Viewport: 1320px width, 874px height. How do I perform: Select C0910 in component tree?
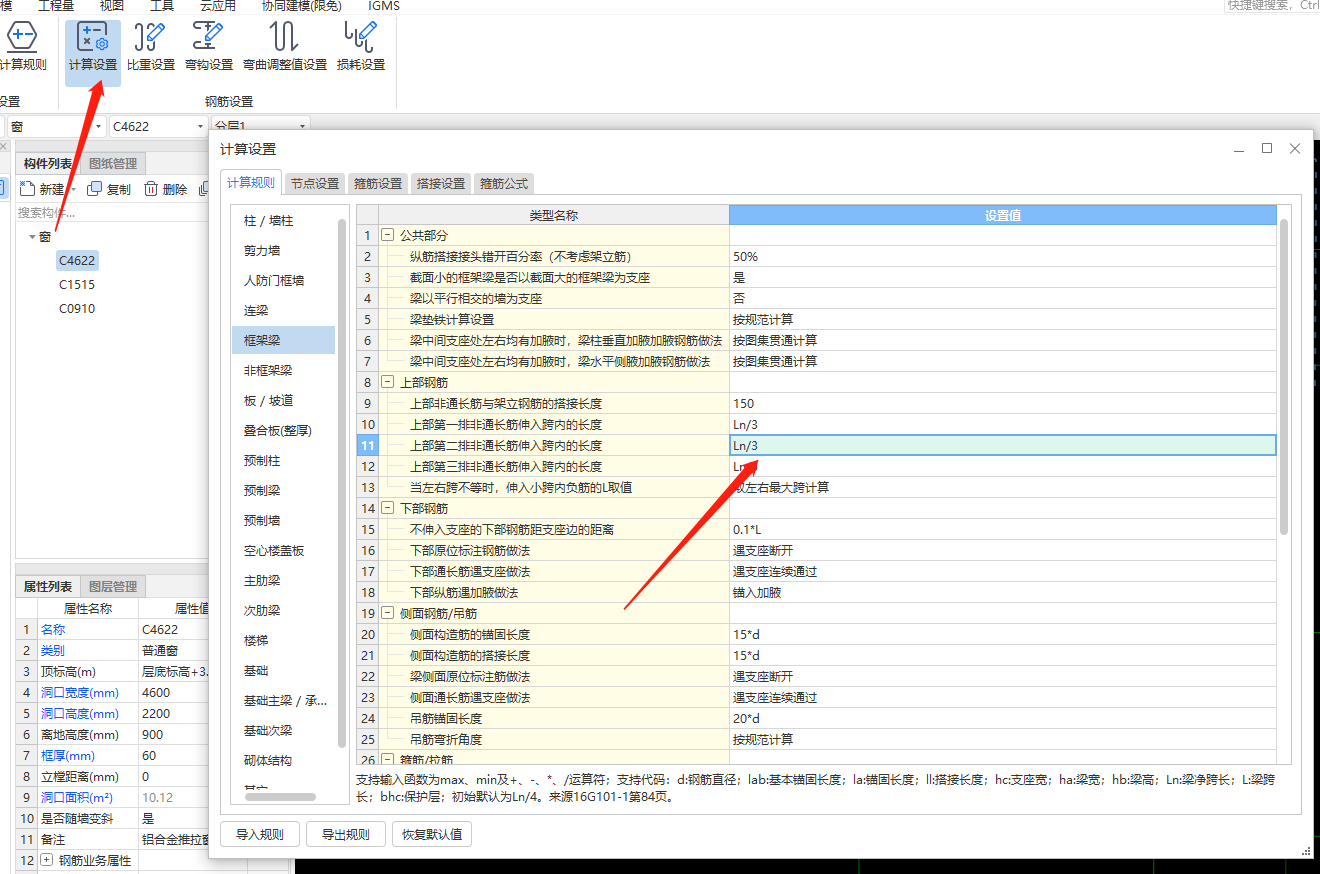(77, 309)
